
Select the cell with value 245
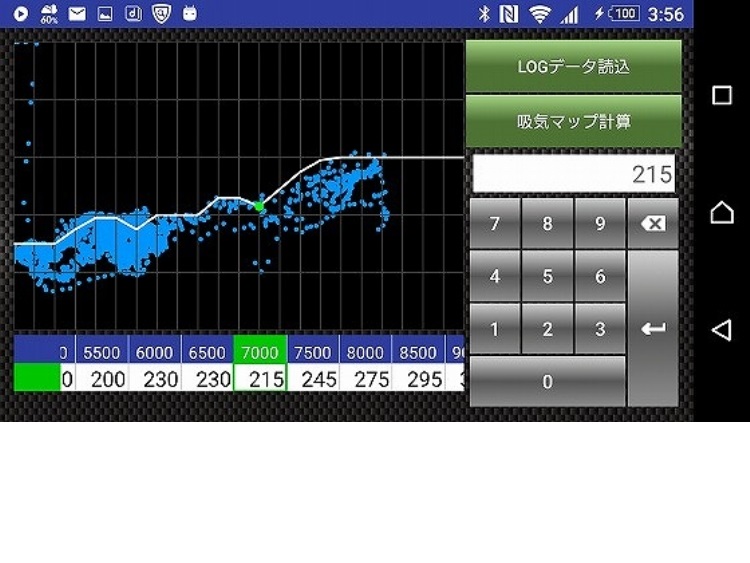[x=313, y=379]
